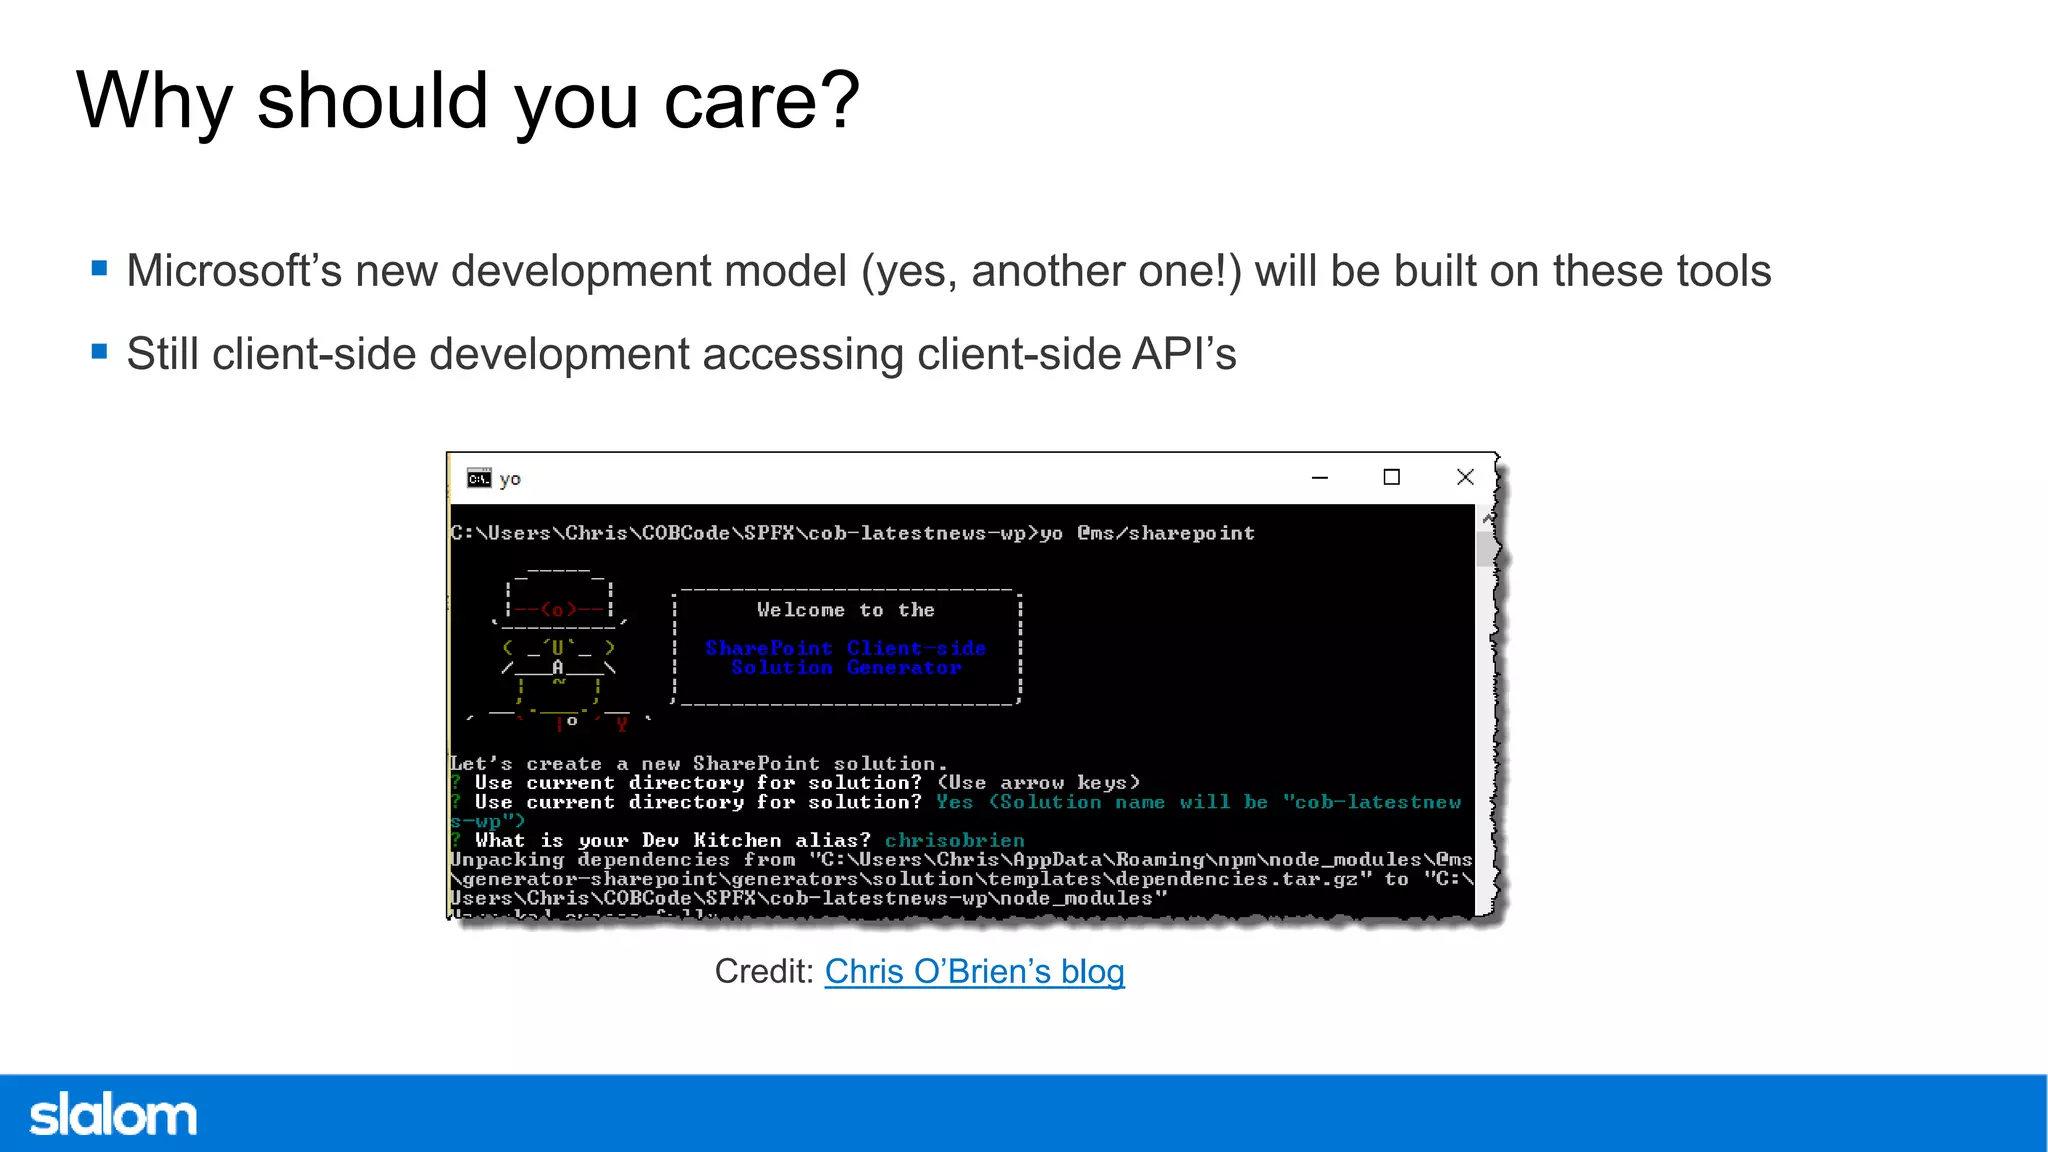This screenshot has width=2048, height=1152.
Task: Click the 'Welcome to the' banner text
Action: (845, 610)
